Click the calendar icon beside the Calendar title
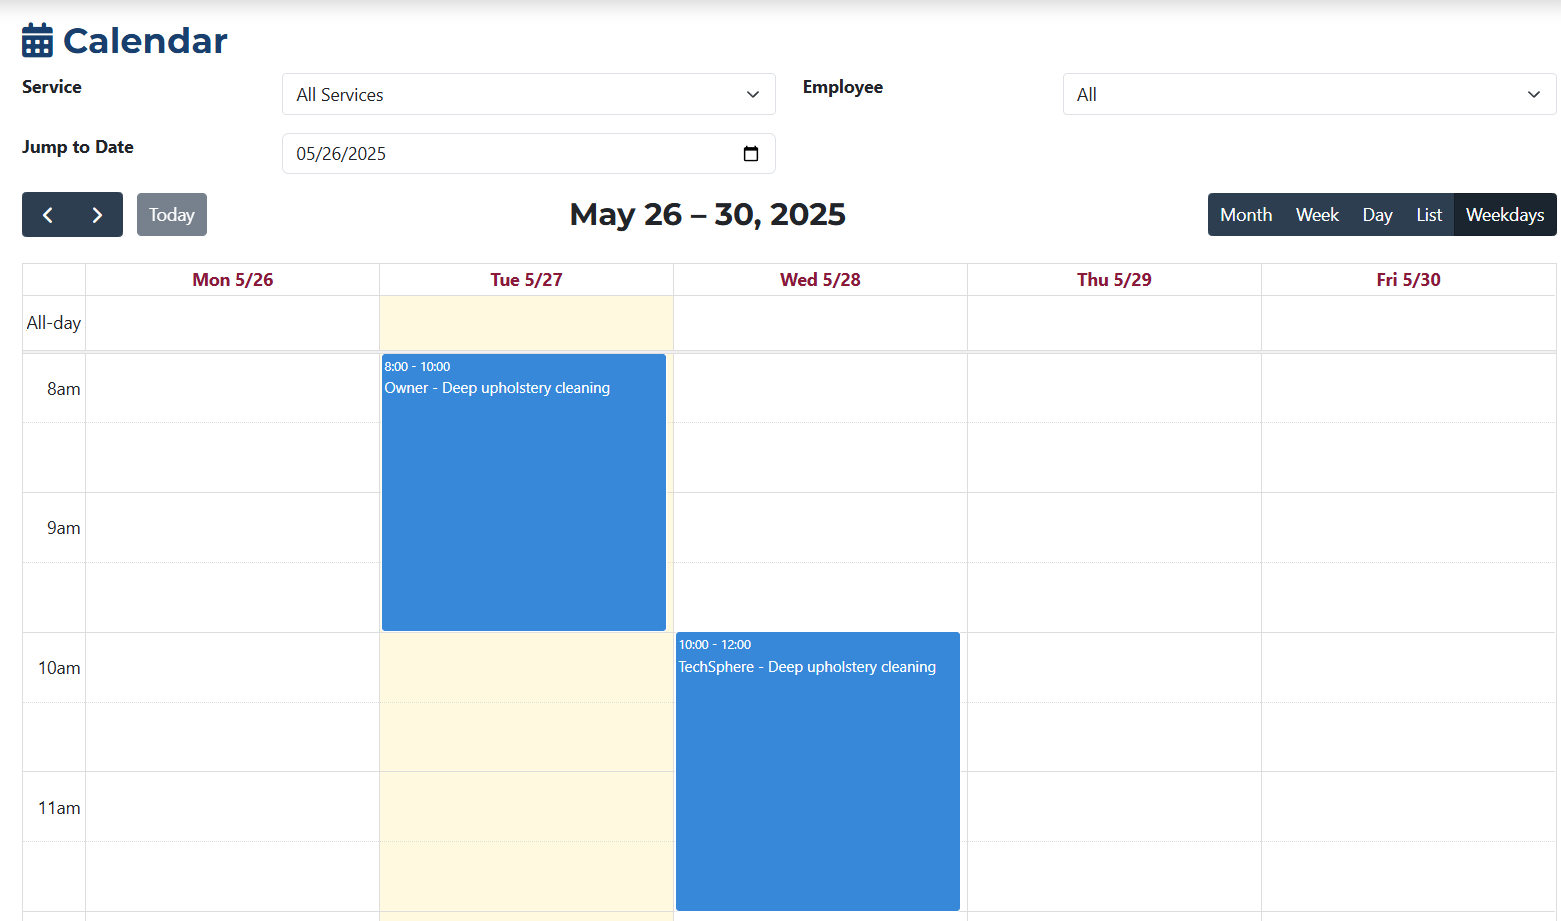Screen dimensions: 1561x921 [36, 40]
